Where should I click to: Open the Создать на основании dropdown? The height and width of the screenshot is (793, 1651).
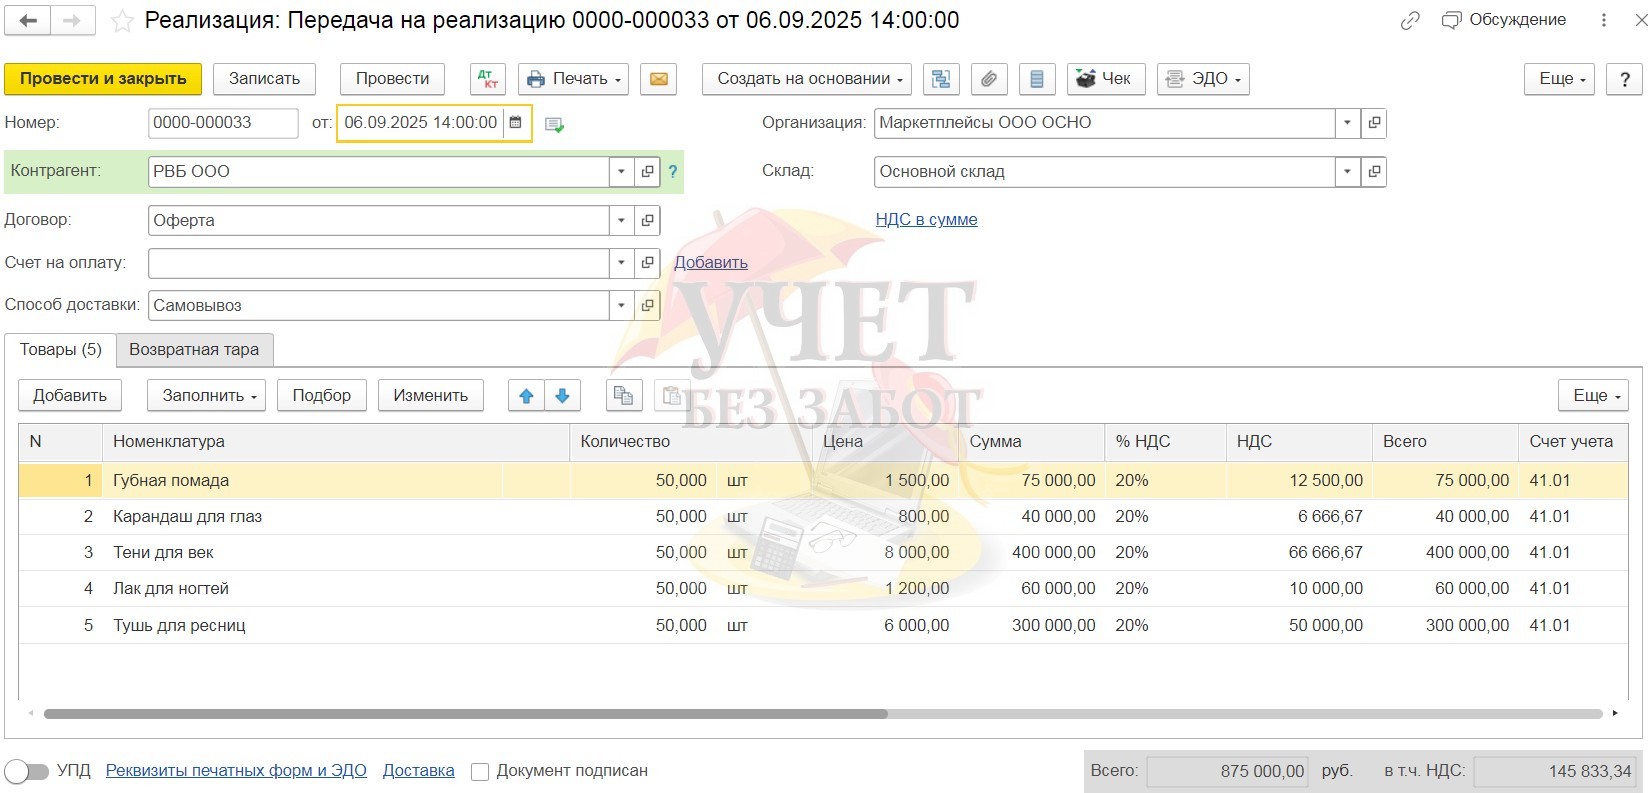point(809,79)
